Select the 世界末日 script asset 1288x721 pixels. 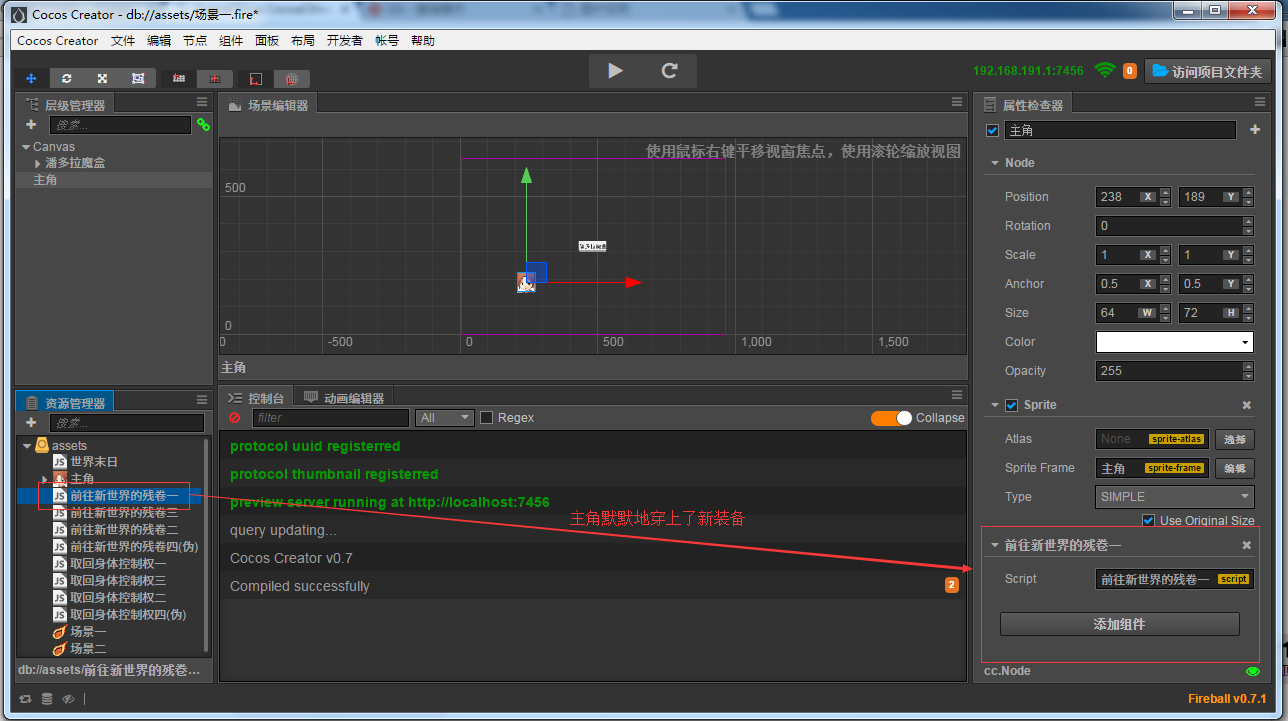tap(94, 462)
